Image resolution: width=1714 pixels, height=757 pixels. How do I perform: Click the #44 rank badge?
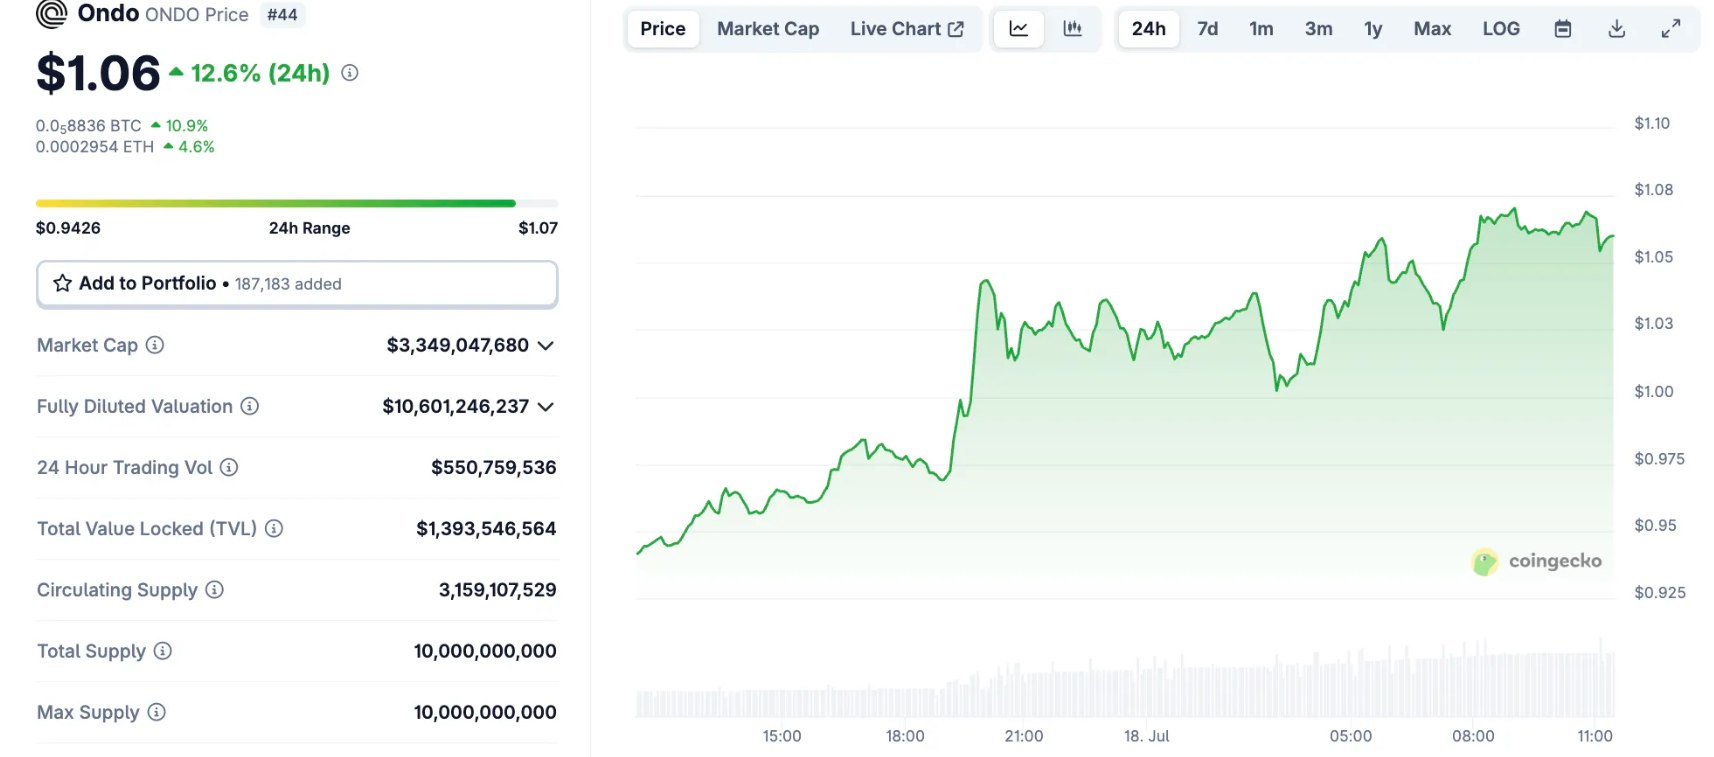tap(282, 15)
